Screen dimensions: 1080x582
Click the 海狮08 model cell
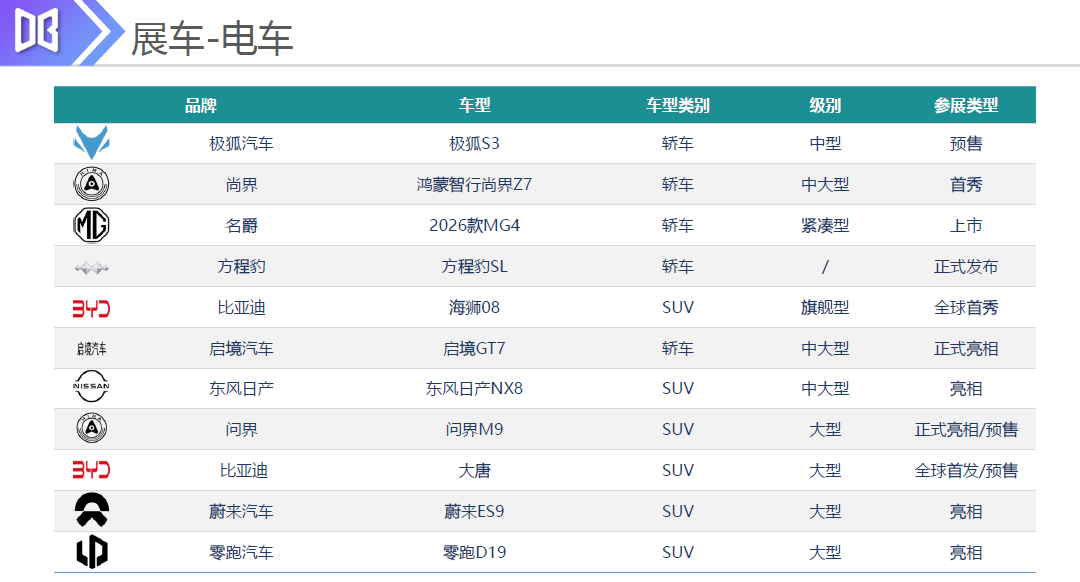pyautogui.click(x=475, y=307)
